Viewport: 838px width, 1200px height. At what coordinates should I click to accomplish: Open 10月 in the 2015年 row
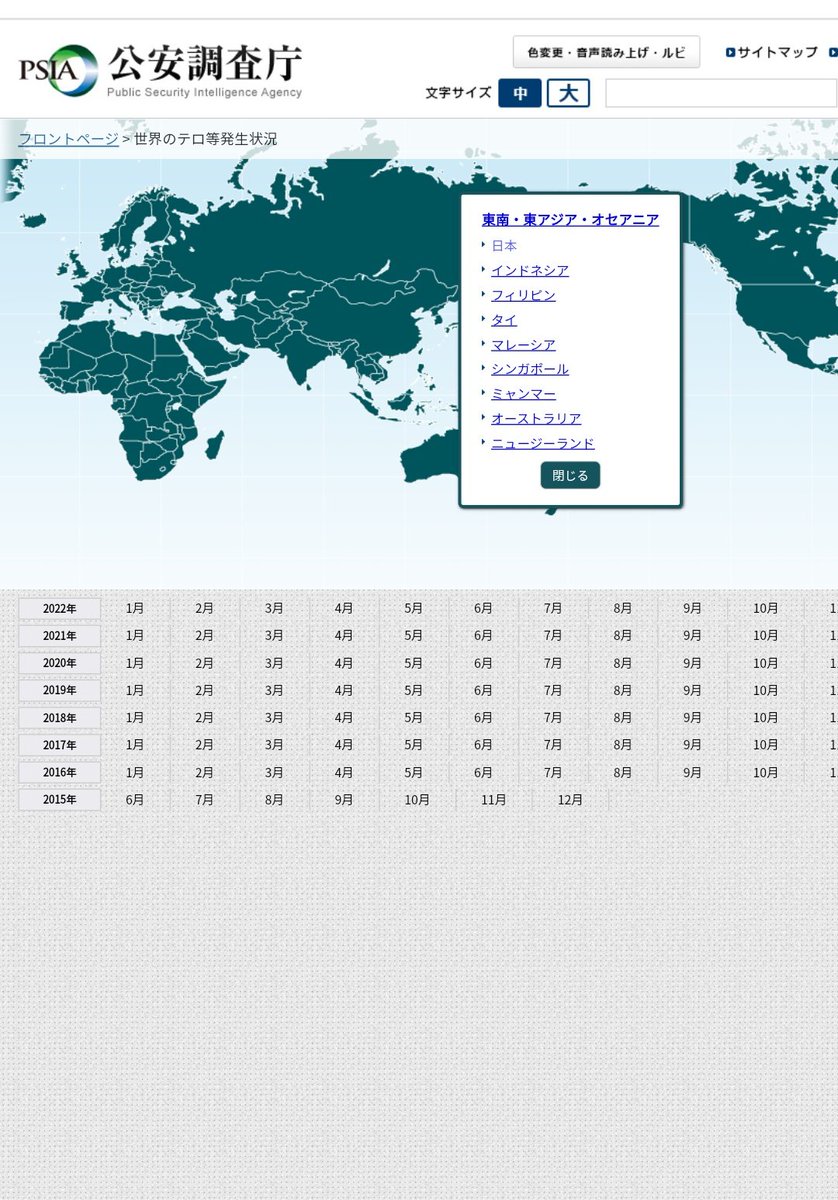pos(418,800)
